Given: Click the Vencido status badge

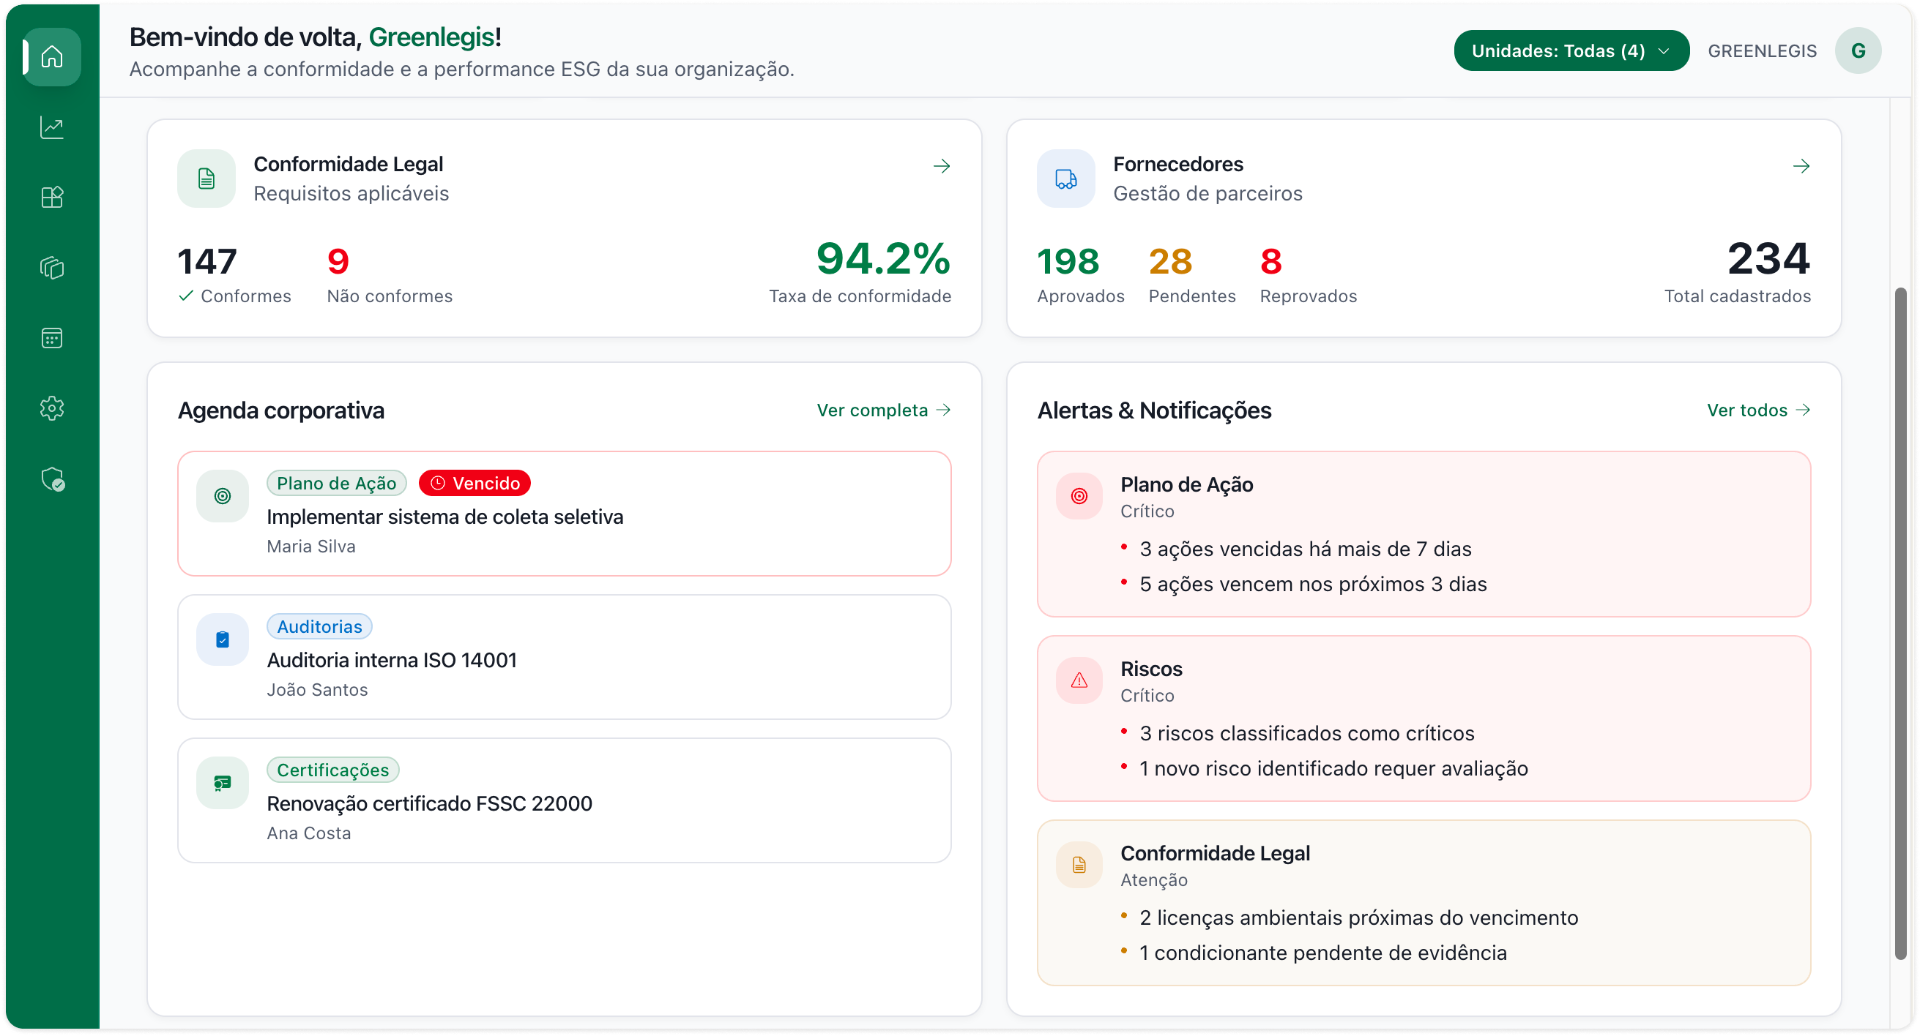Looking at the screenshot, I should click(474, 482).
